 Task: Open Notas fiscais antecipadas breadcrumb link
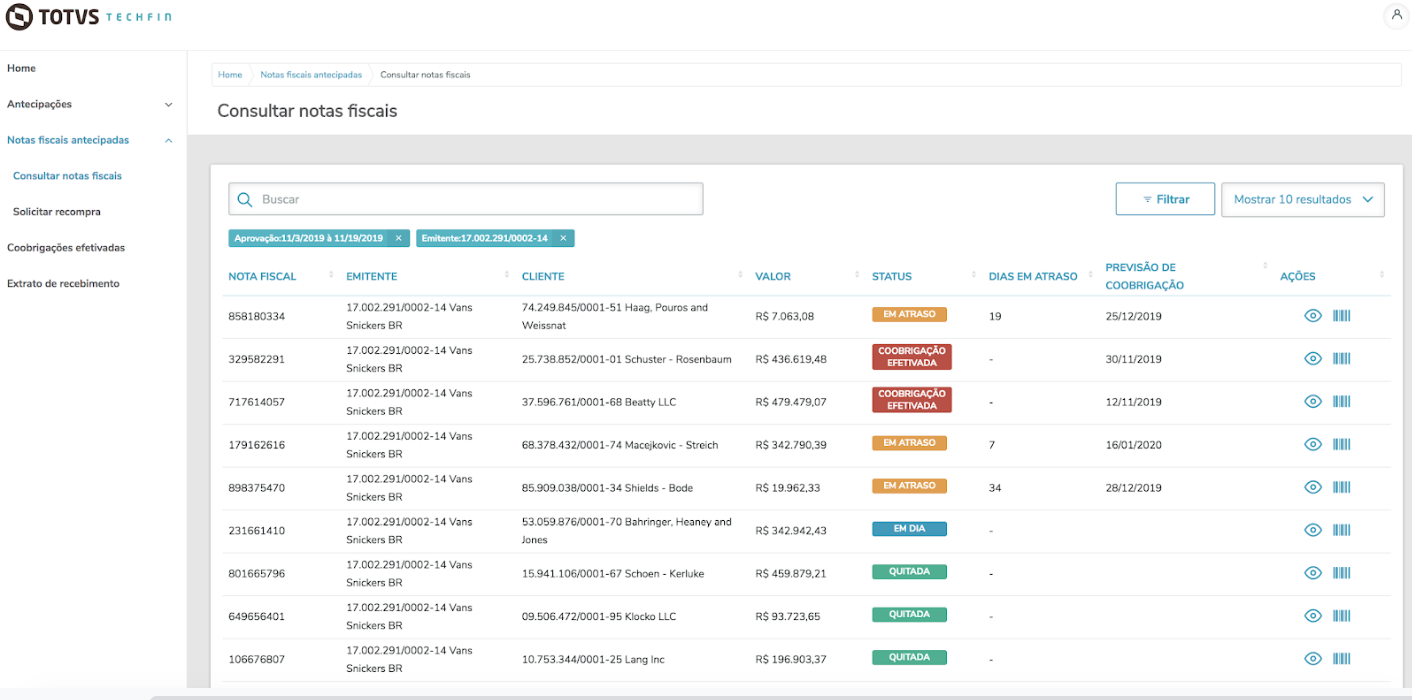click(311, 75)
